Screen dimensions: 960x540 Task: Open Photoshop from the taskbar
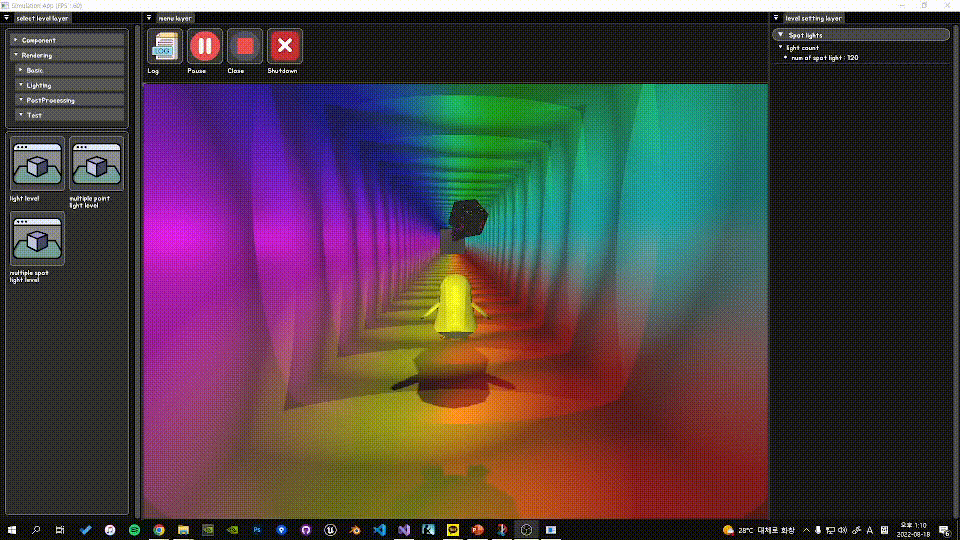[x=257, y=530]
